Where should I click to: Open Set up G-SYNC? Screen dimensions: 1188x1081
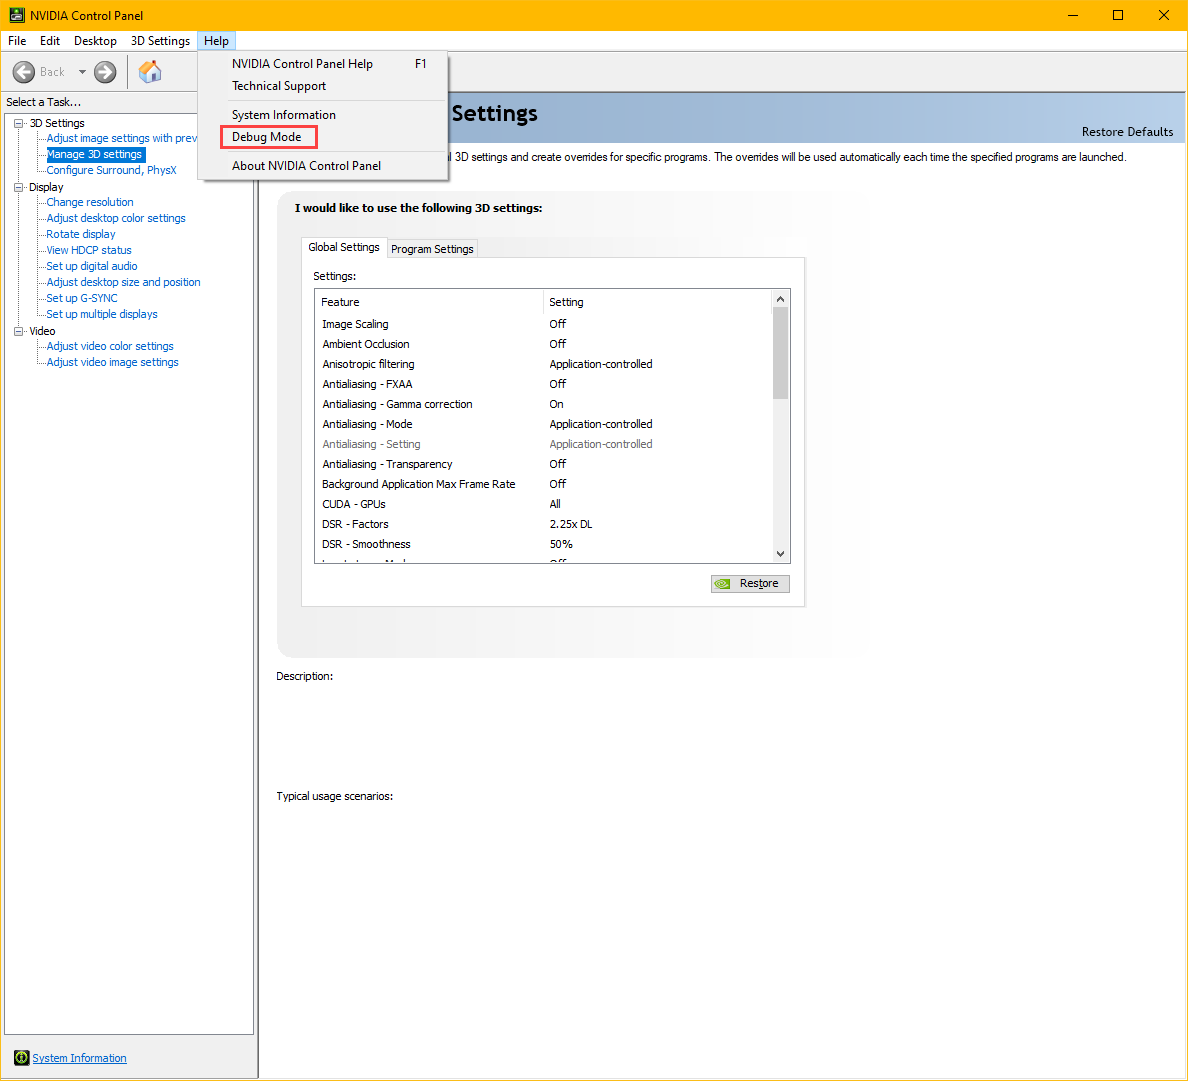click(x=82, y=298)
